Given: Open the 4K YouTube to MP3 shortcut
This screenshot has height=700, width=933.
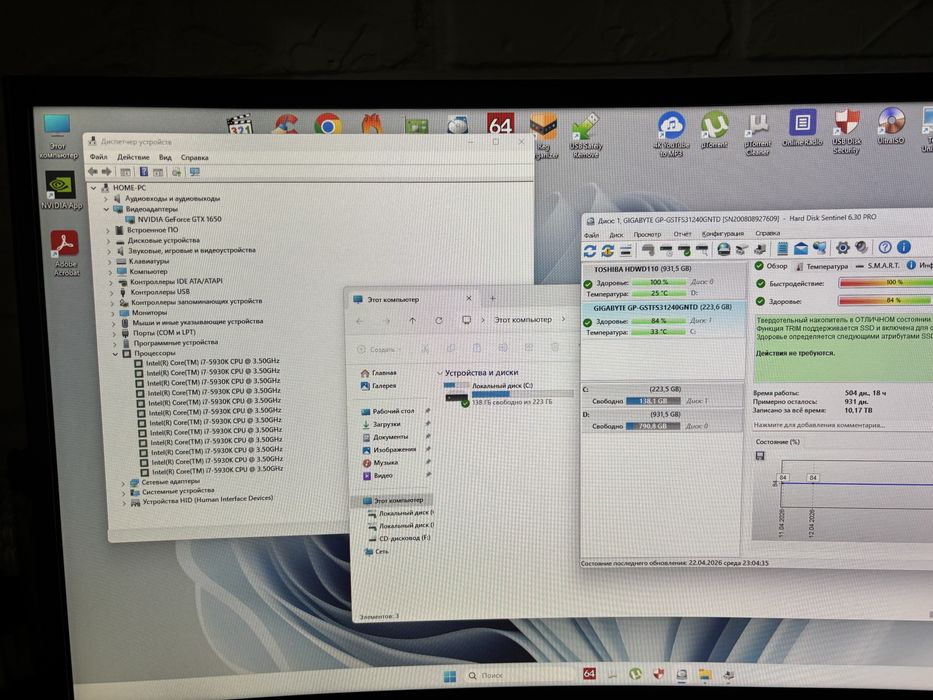Looking at the screenshot, I should click(671, 135).
